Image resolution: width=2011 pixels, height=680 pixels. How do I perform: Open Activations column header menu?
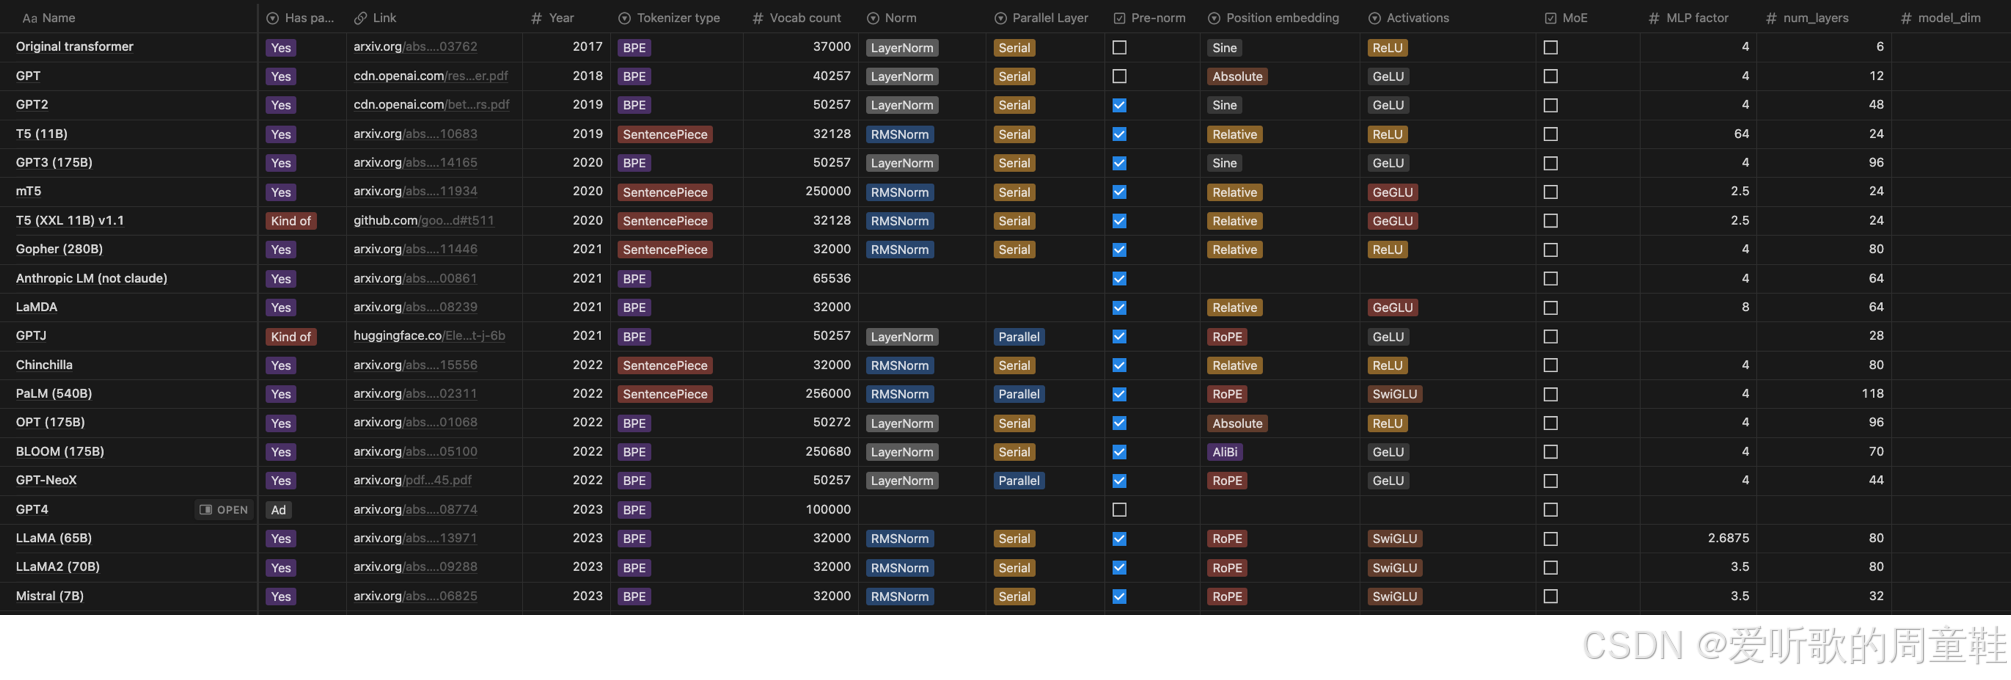[x=1447, y=18]
